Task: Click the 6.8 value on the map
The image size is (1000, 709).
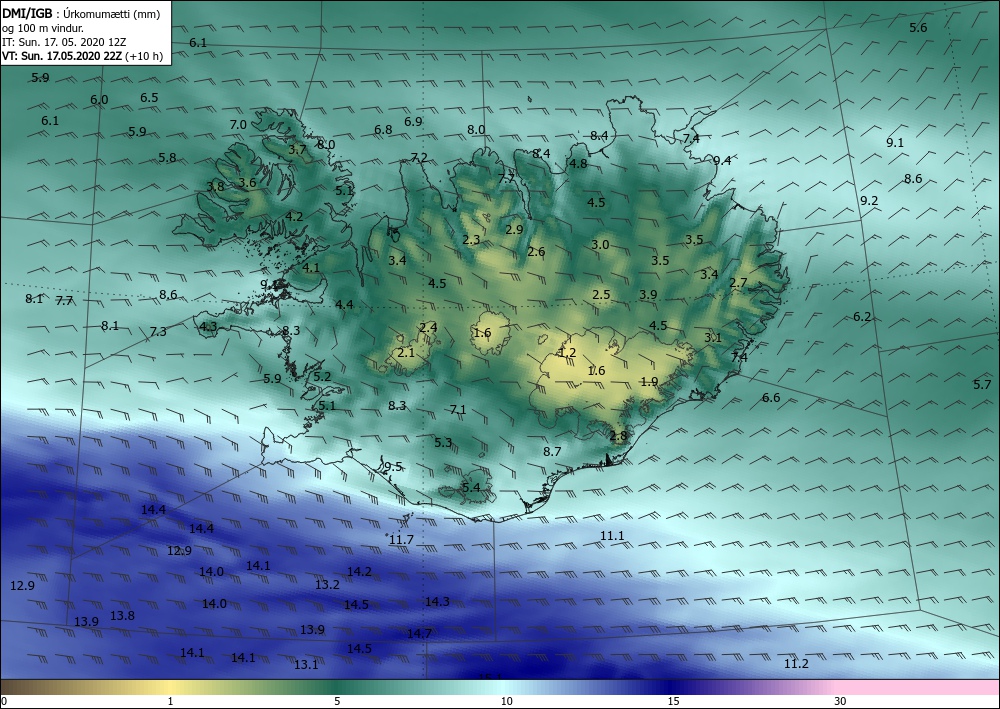Action: [x=383, y=129]
